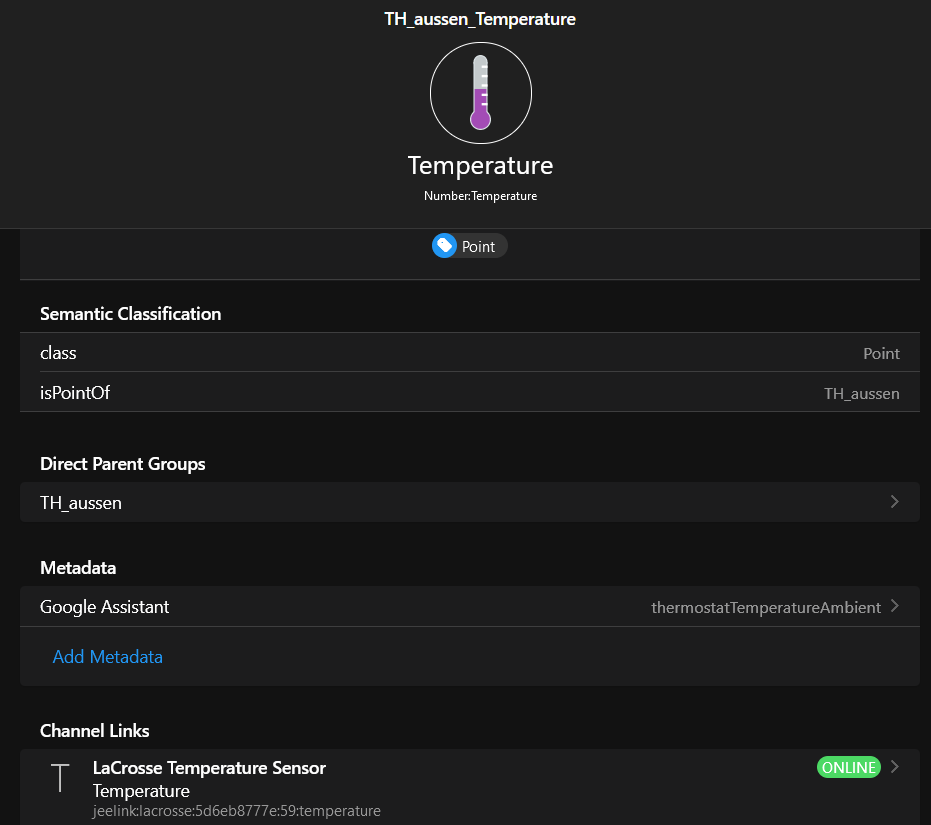Click the blue tag icon beside Point
This screenshot has width=931, height=825.
pos(445,246)
